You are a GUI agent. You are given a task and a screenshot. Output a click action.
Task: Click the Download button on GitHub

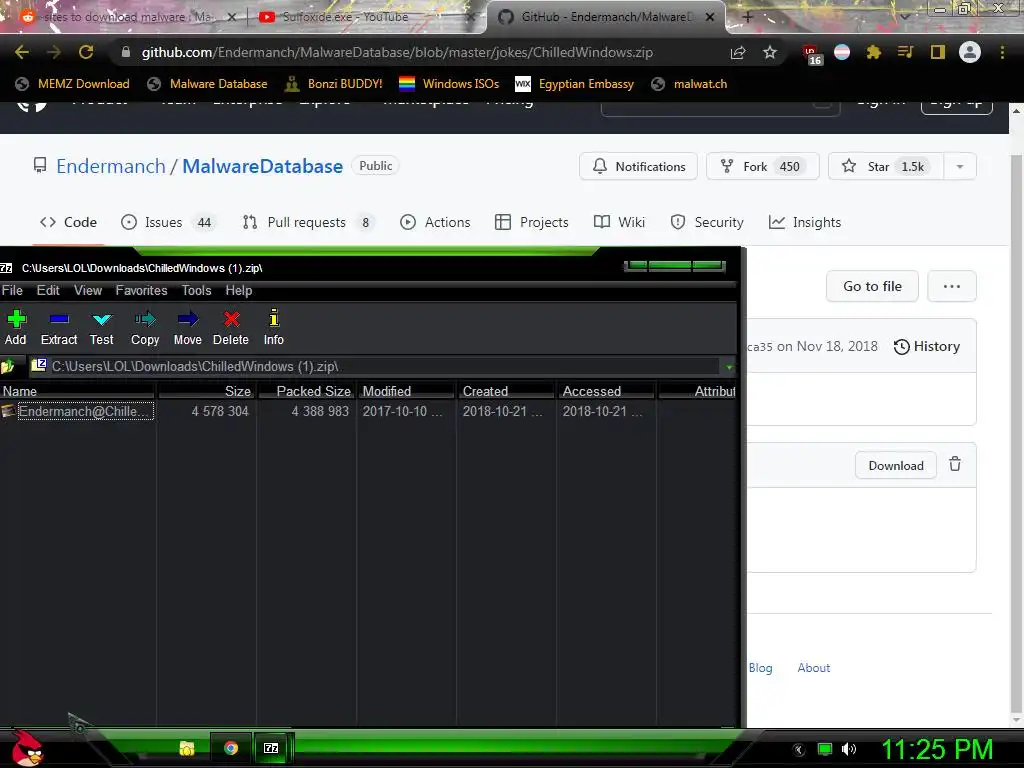click(x=896, y=465)
